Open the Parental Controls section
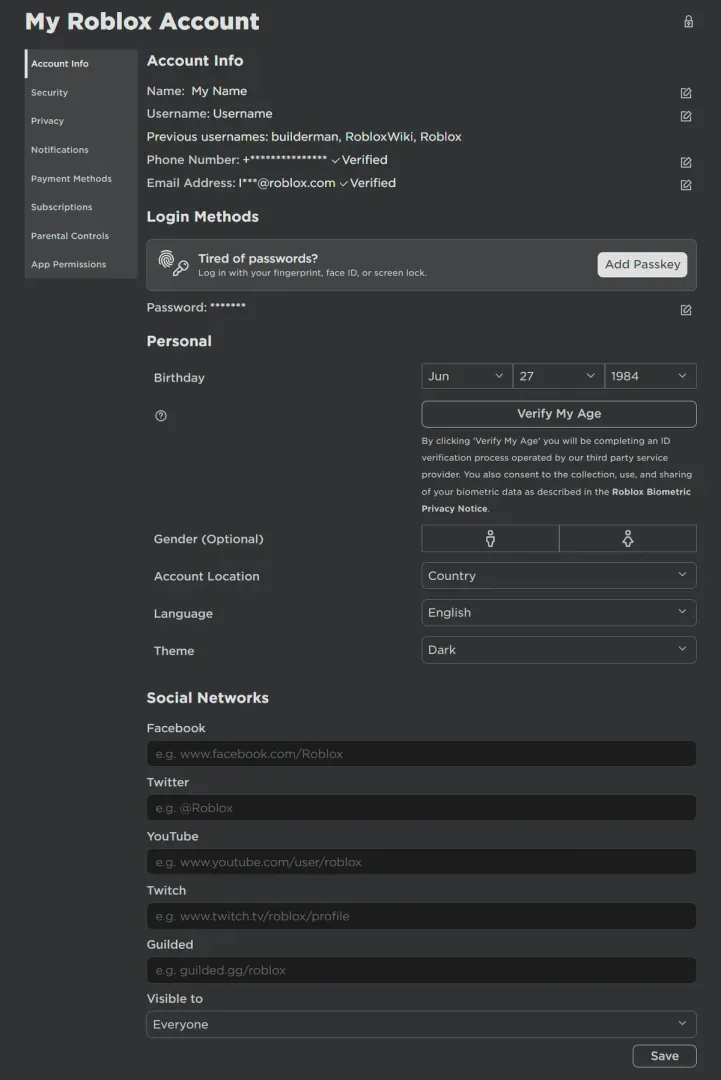721x1080 pixels. click(x=69, y=235)
